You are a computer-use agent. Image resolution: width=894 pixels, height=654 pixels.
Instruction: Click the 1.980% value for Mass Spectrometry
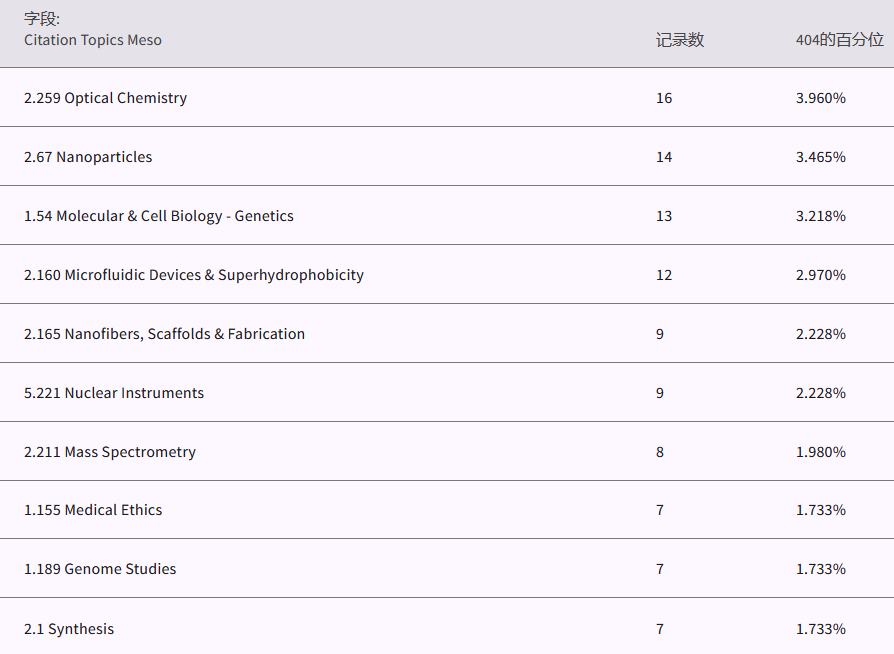pyautogui.click(x=820, y=452)
